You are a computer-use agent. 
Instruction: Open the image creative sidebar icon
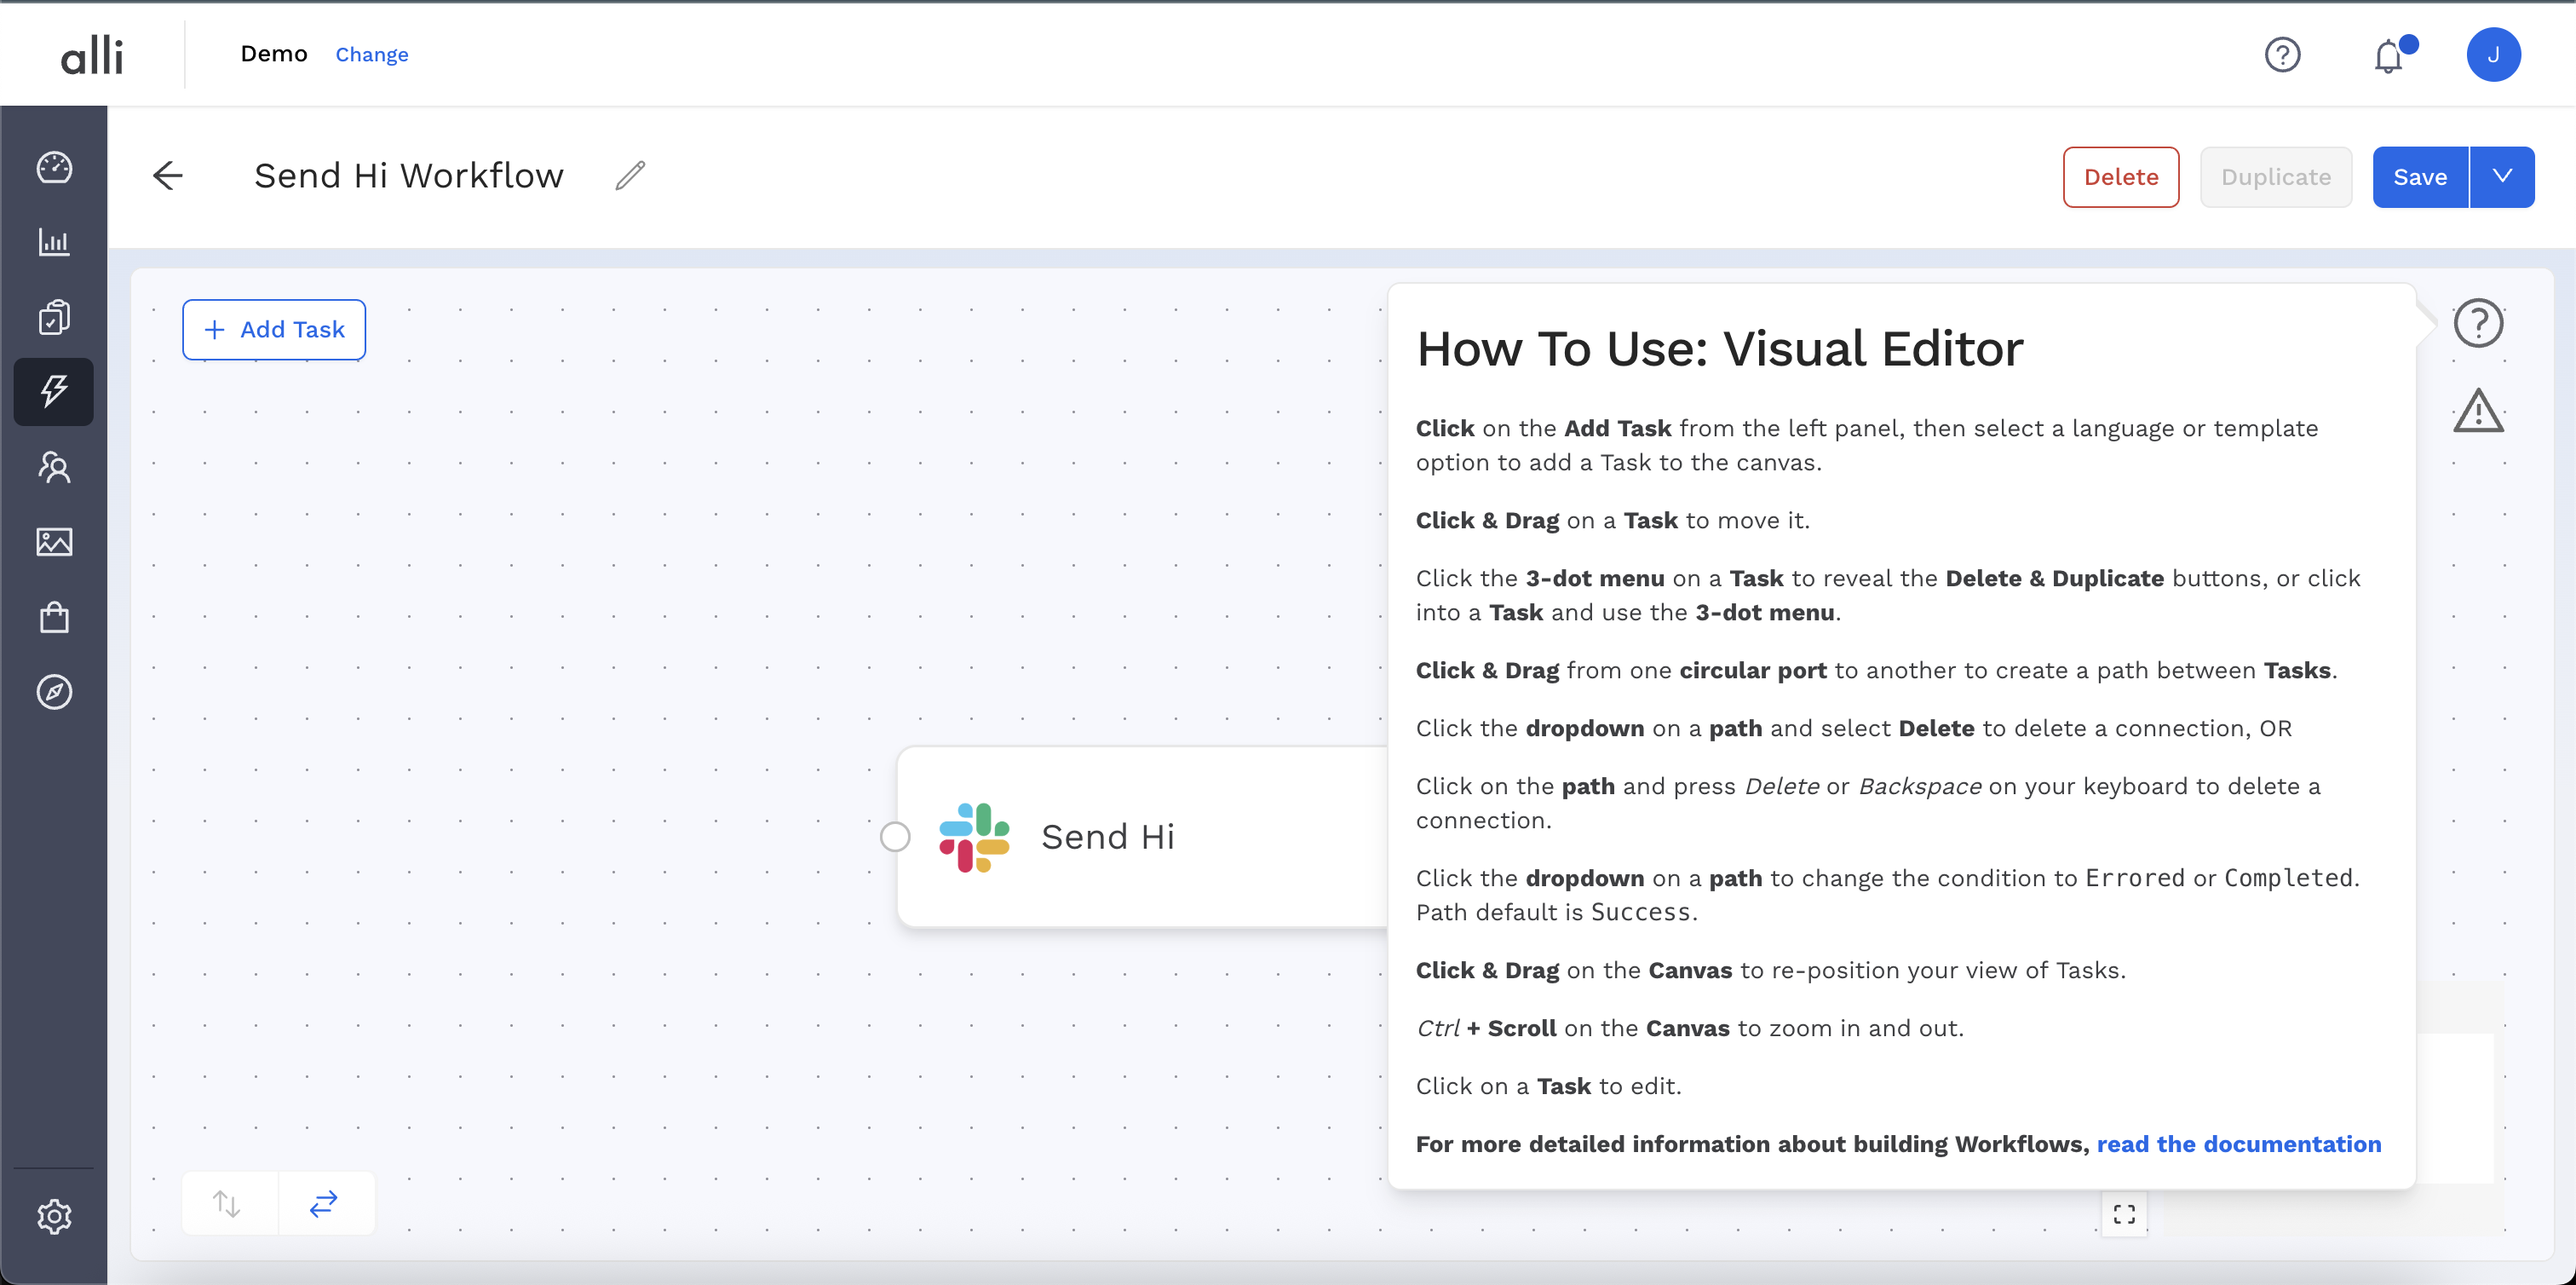54,542
